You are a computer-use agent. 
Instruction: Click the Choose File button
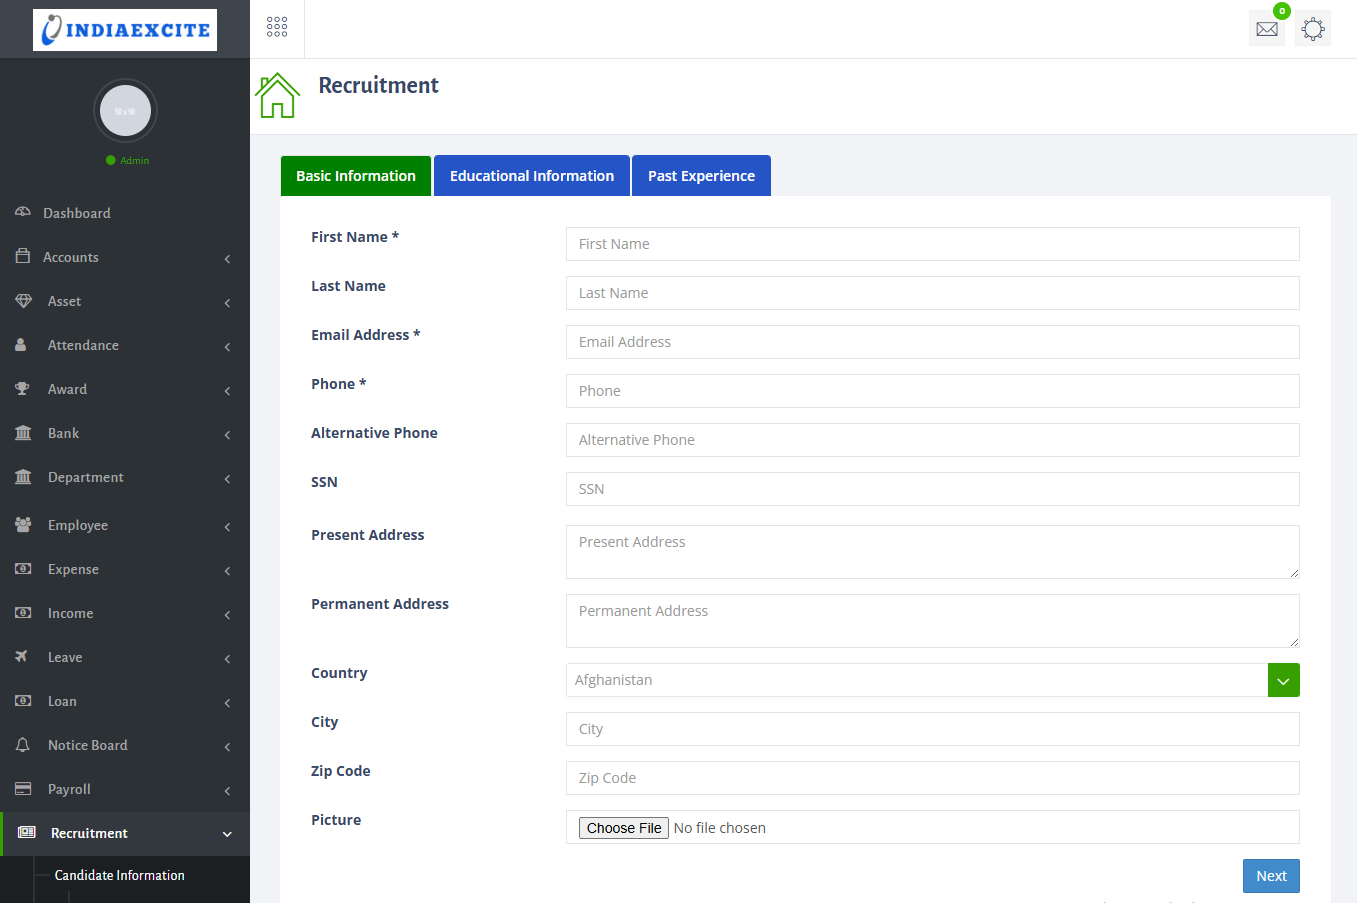(x=623, y=828)
